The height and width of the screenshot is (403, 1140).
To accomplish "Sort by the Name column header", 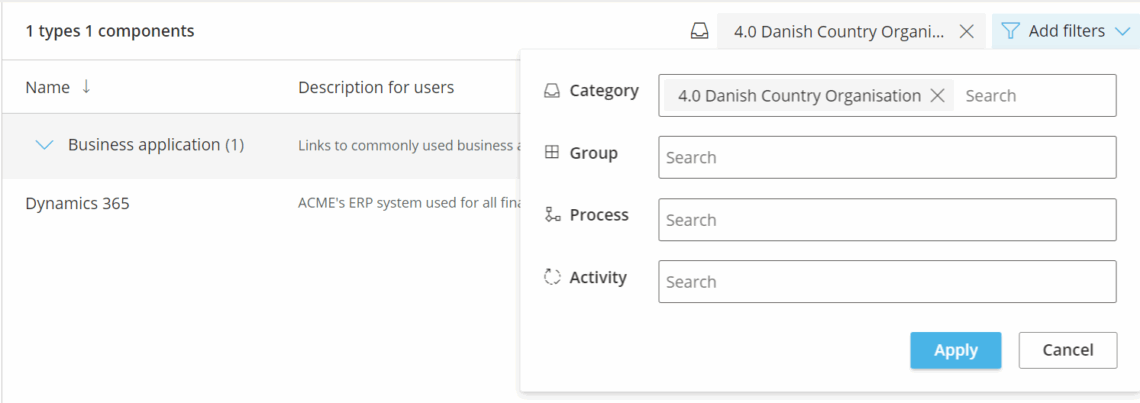I will click(47, 87).
